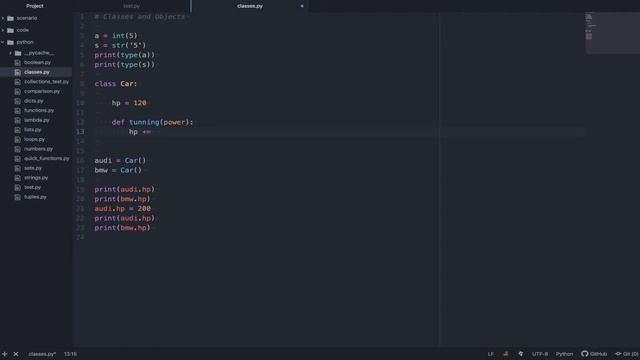Click classes.py* file name in status bar
640x360 pixels.
pyautogui.click(x=42, y=354)
